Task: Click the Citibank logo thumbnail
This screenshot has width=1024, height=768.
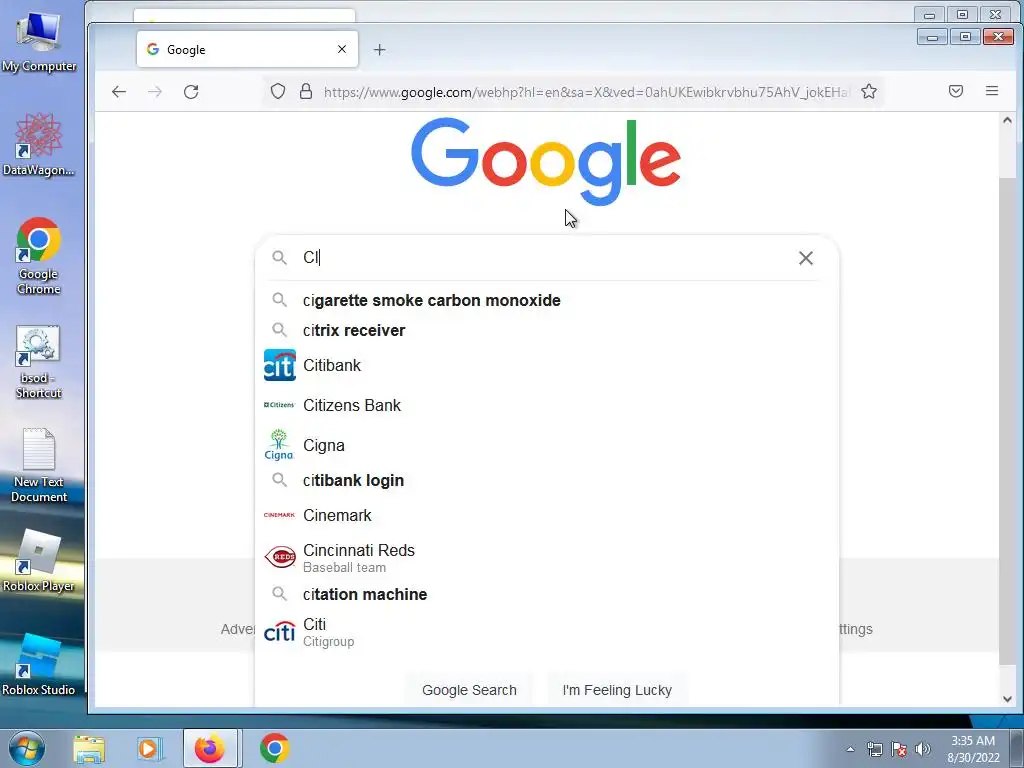Action: coord(280,365)
